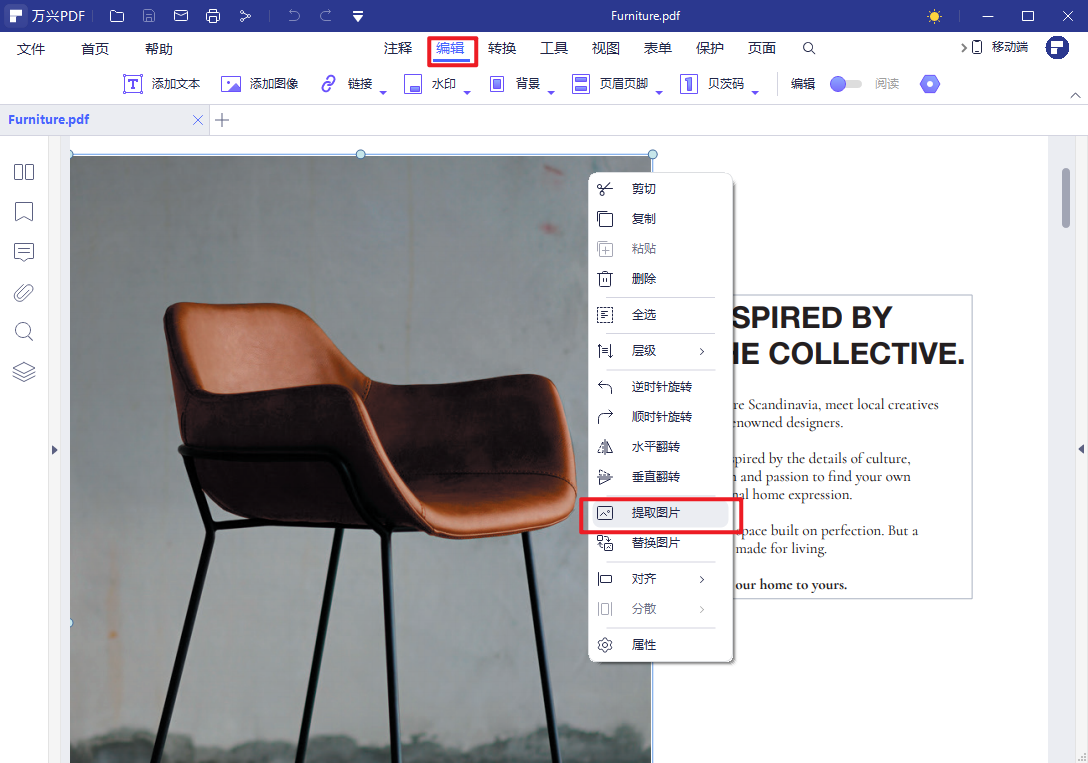Click the 添加图像 (Add Image) icon
The width and height of the screenshot is (1088, 763).
[231, 84]
